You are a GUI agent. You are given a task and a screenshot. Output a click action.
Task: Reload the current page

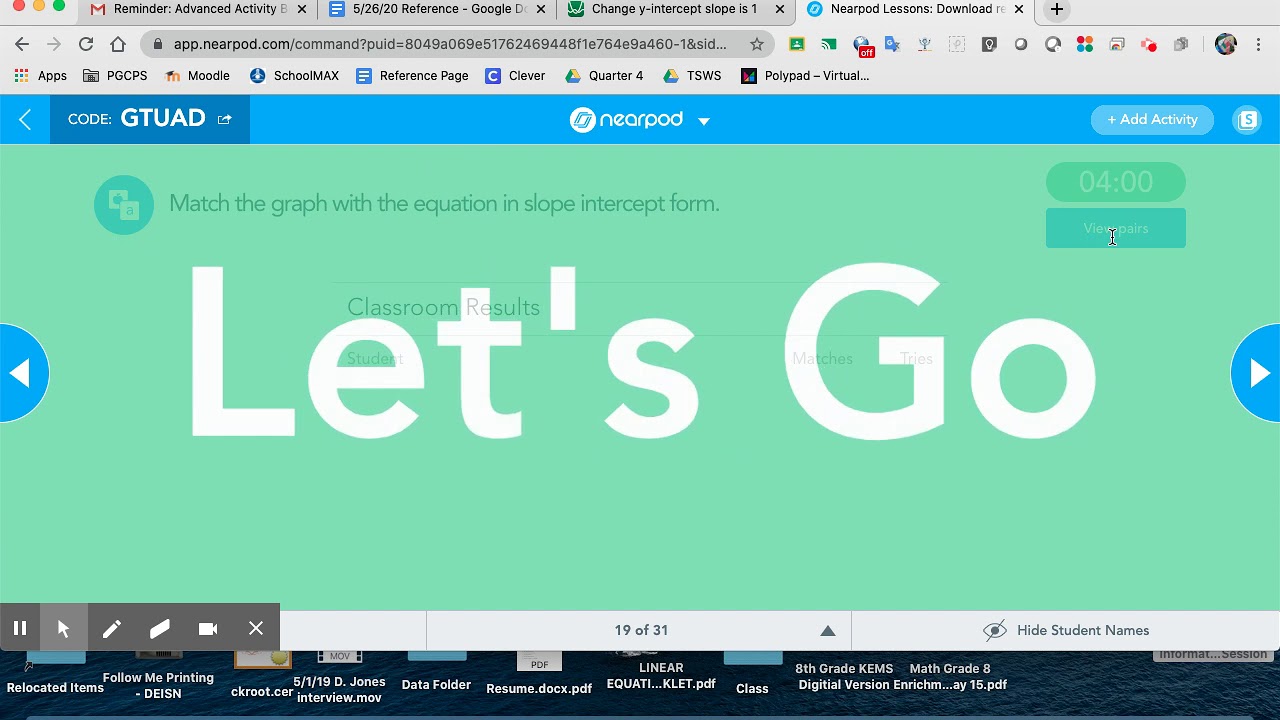(x=86, y=44)
